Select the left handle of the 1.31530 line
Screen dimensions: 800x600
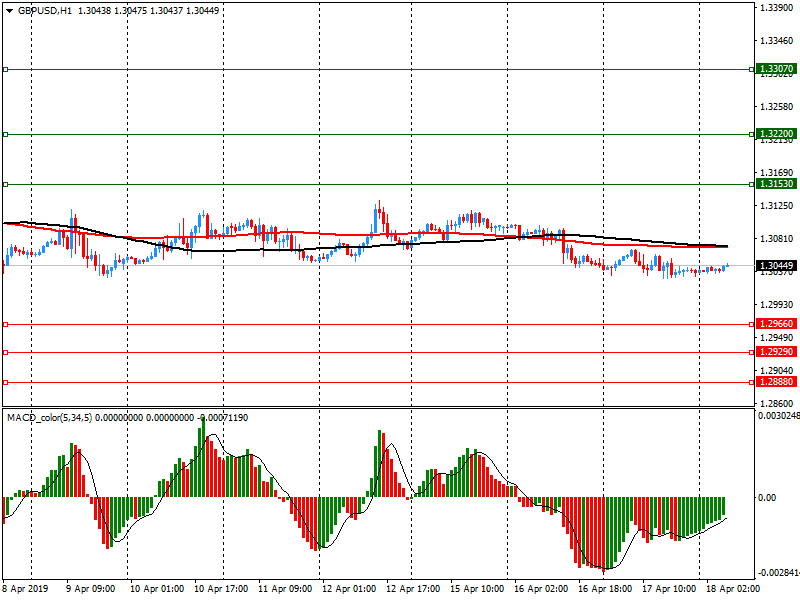point(5,184)
